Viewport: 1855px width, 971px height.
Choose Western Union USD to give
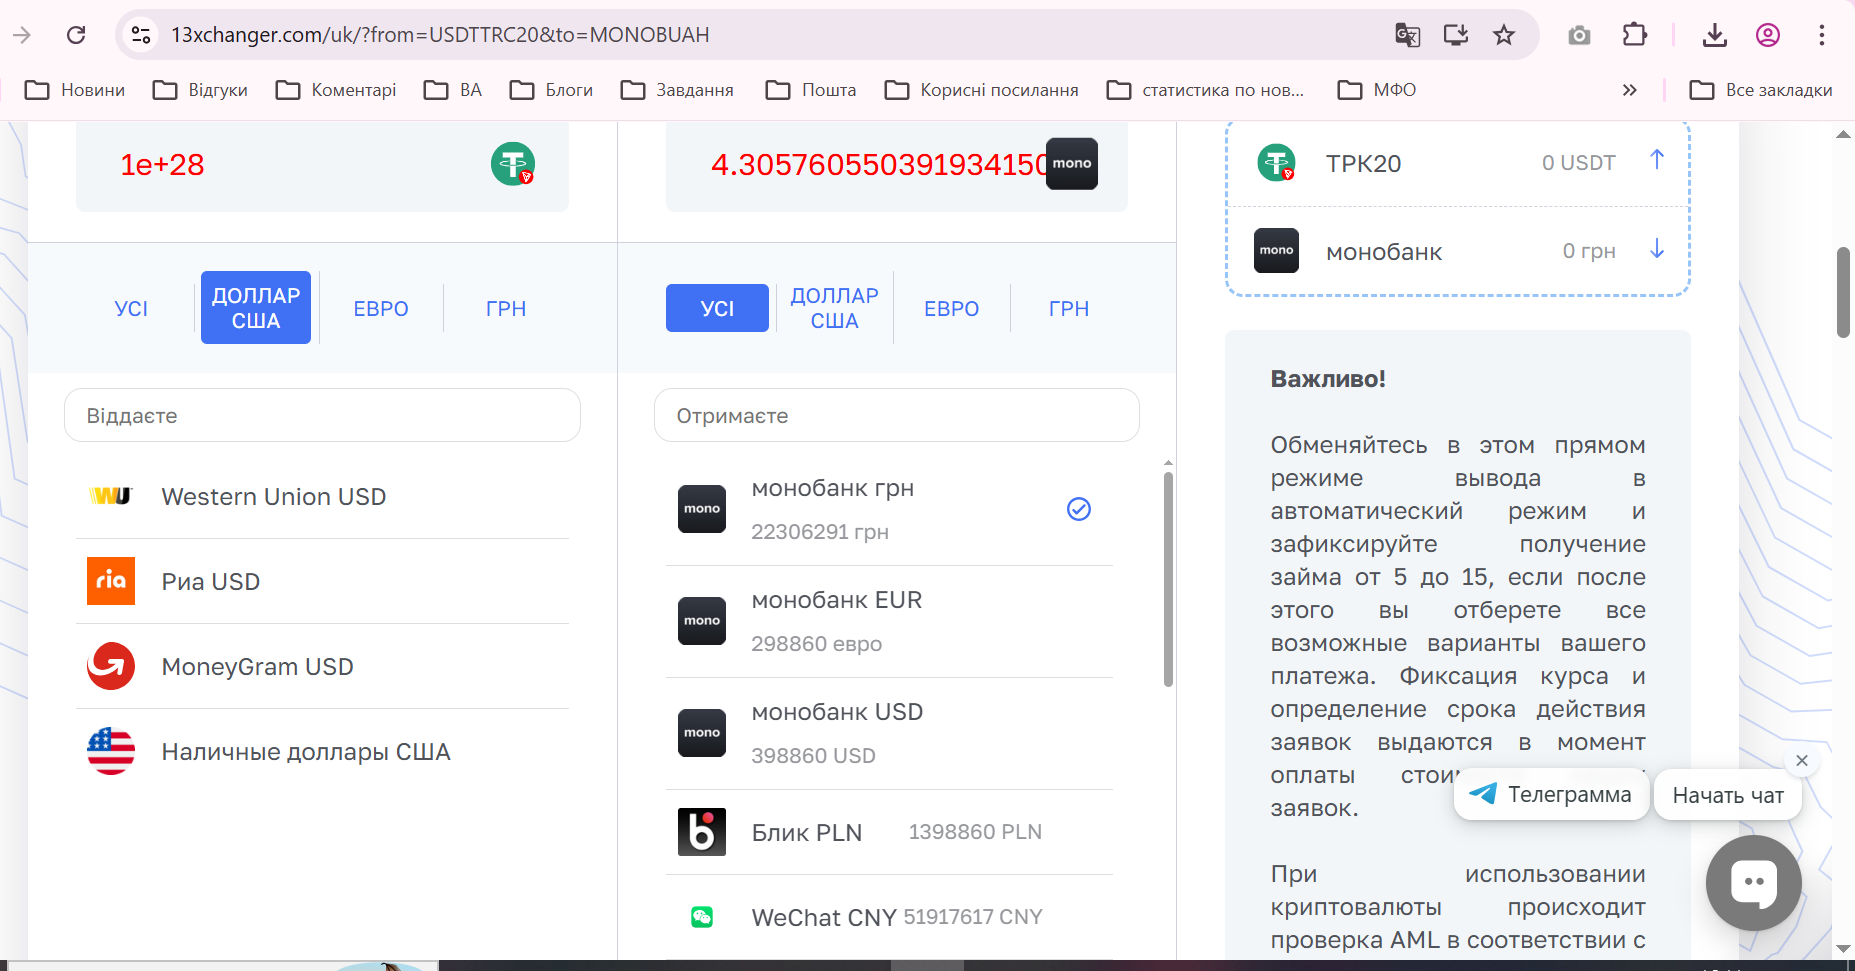[322, 496]
